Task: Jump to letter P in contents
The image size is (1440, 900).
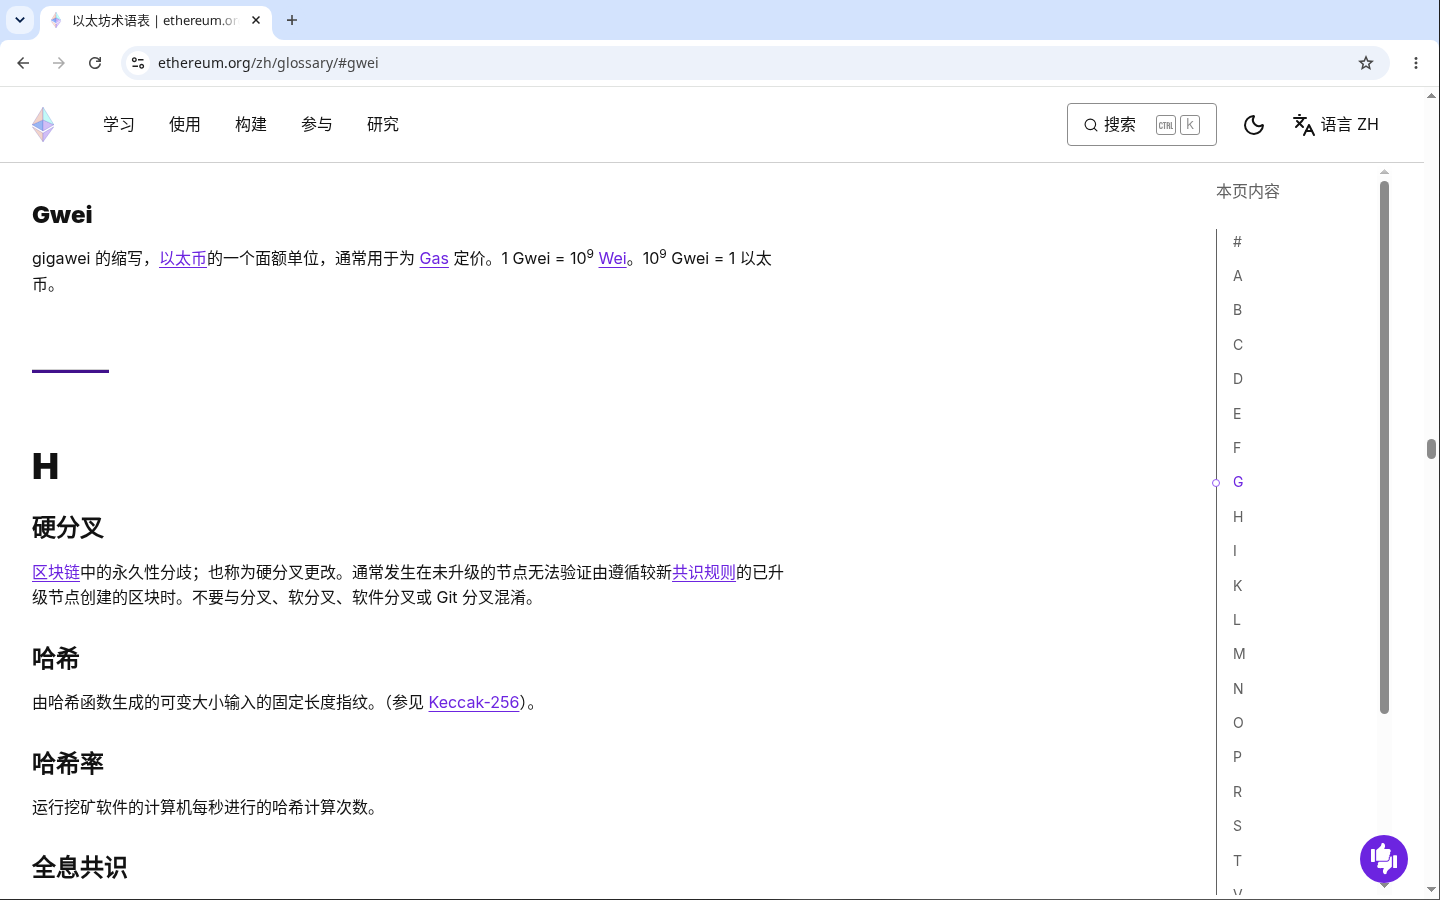Action: (1237, 757)
